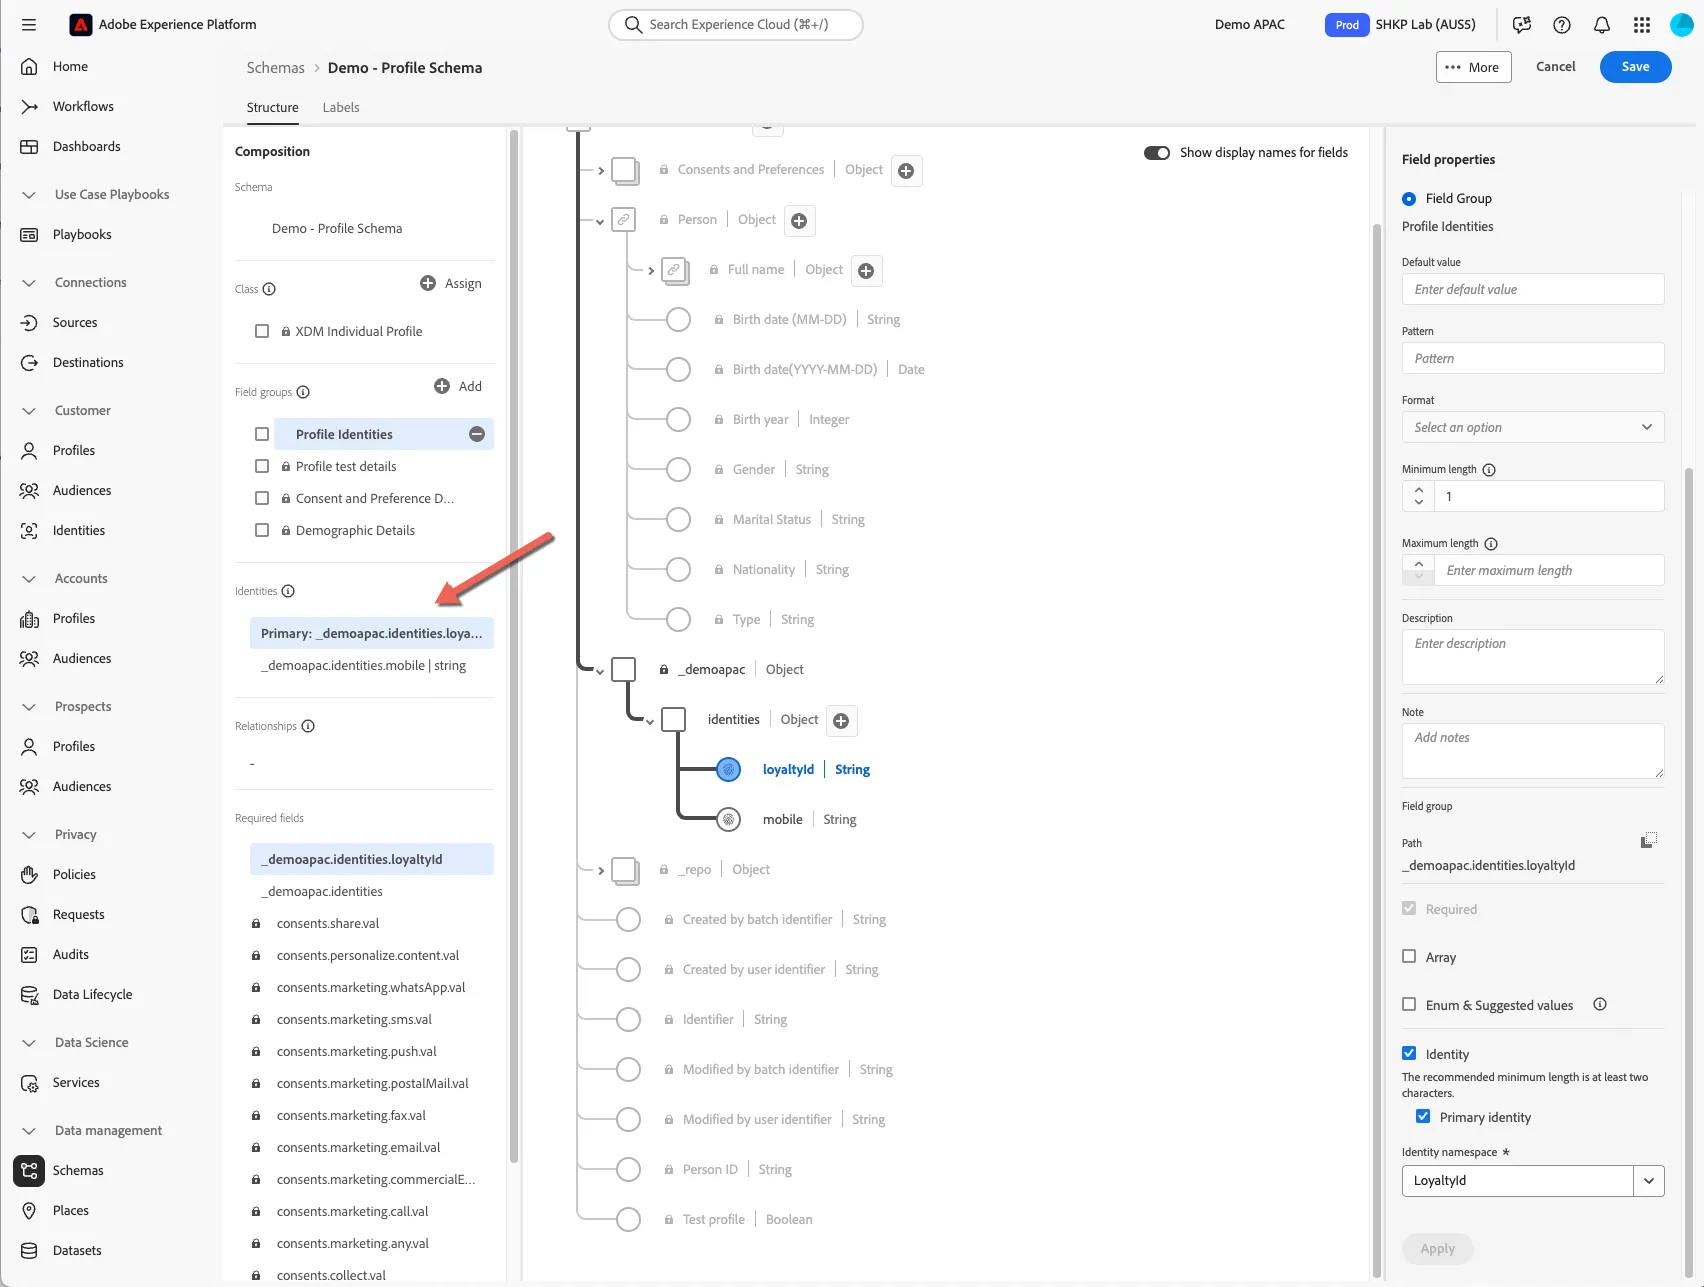Image resolution: width=1704 pixels, height=1287 pixels.
Task: Open the Identity namespace dropdown arrow
Action: [1649, 1181]
